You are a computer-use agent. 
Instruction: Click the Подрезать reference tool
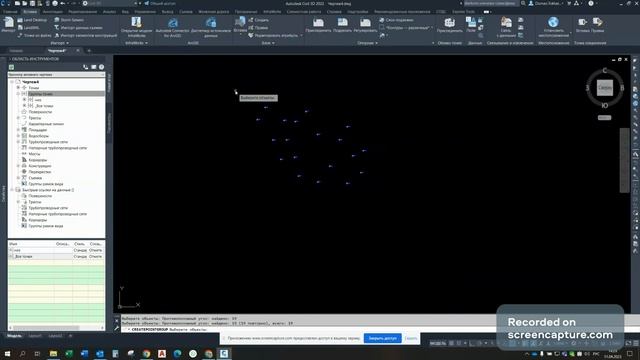pyautogui.click(x=342, y=25)
